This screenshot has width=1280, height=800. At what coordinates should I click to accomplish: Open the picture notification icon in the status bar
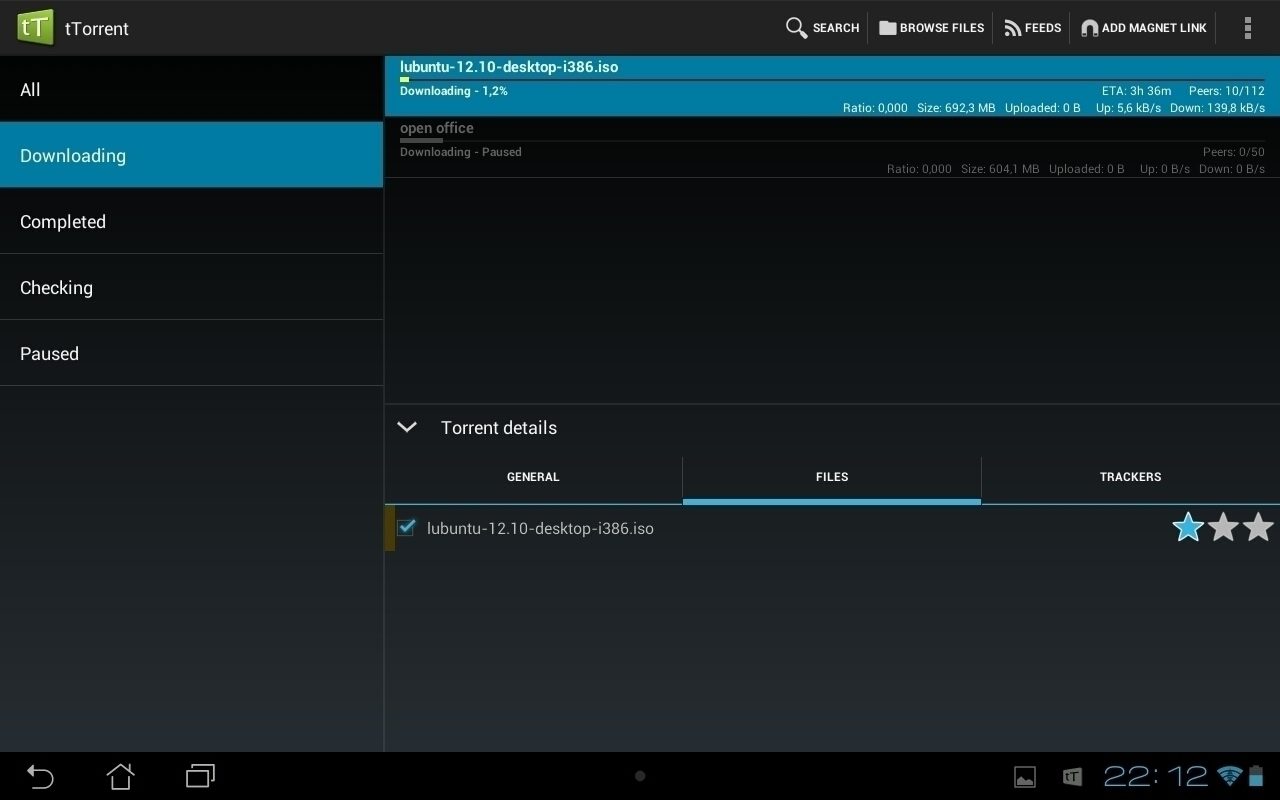tap(1025, 776)
